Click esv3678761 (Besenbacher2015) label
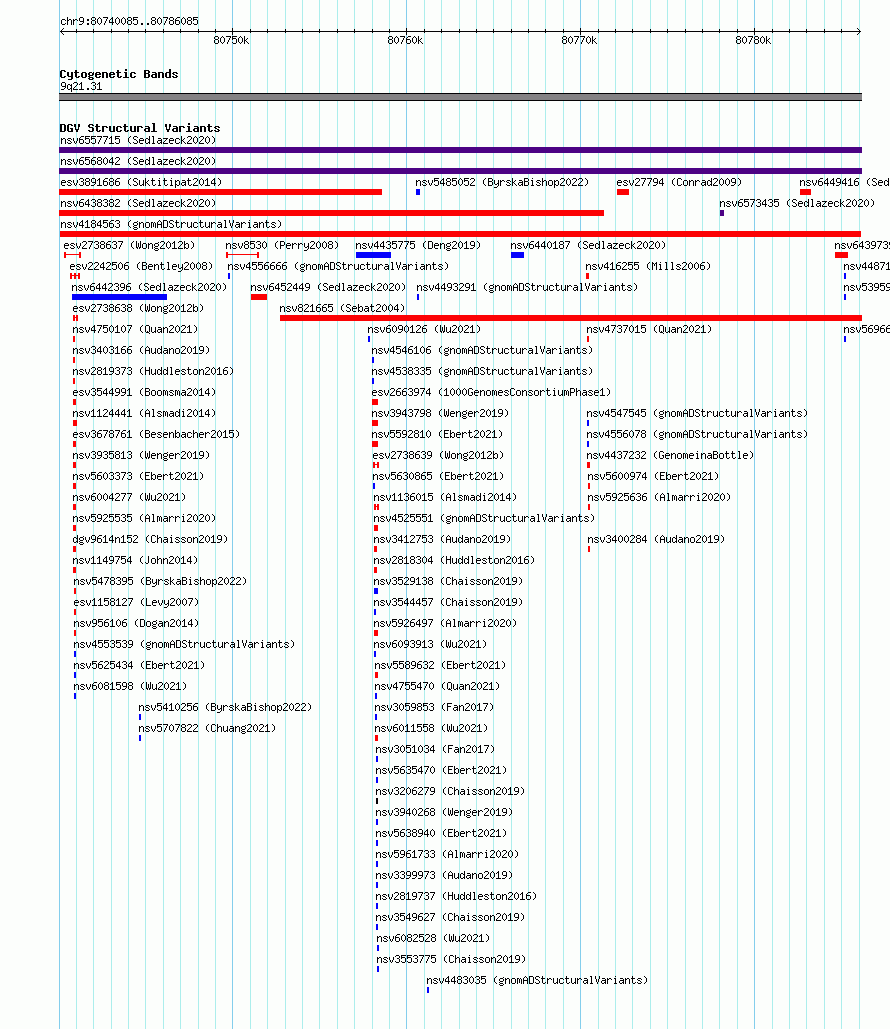The height and width of the screenshot is (1029, 890). coord(156,434)
